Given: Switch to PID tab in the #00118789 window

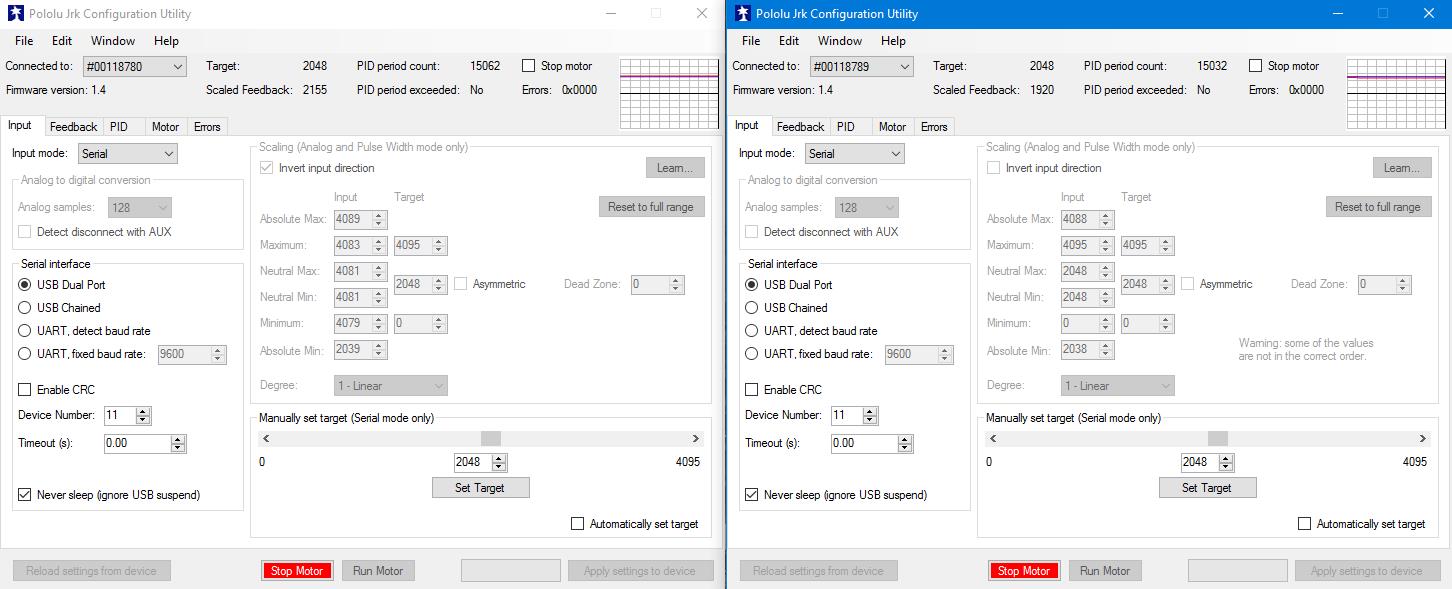Looking at the screenshot, I should point(846,127).
